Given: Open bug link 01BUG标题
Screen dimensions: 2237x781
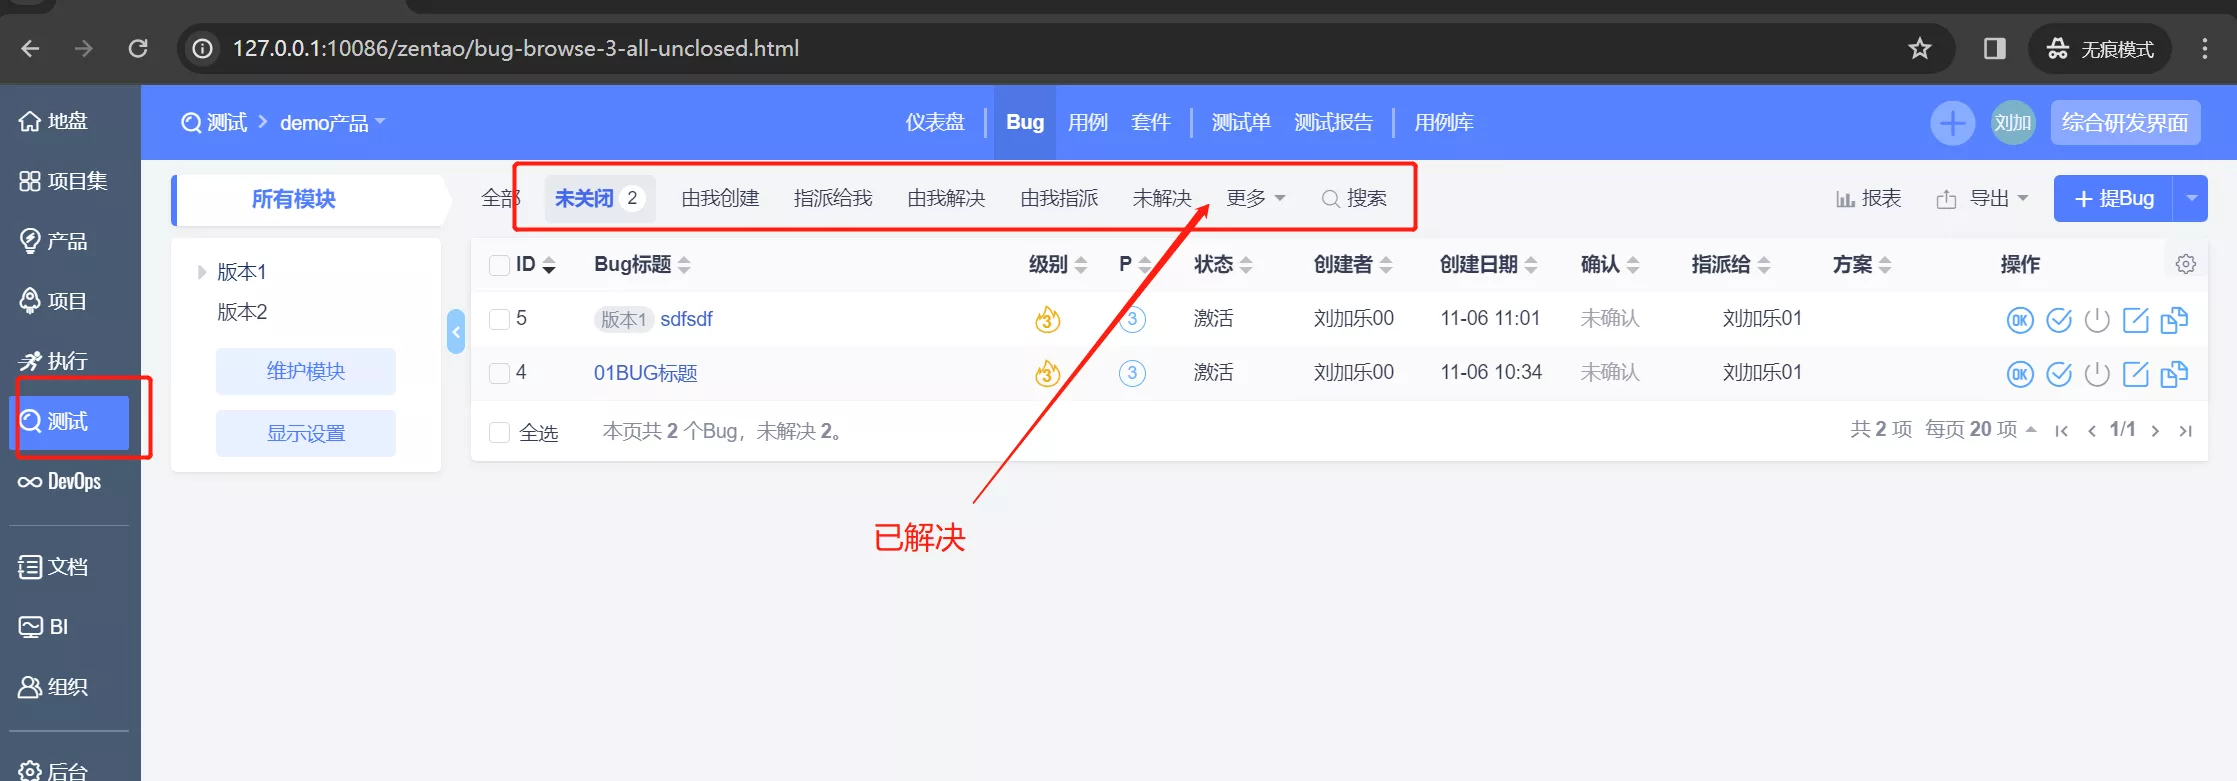Looking at the screenshot, I should [646, 373].
